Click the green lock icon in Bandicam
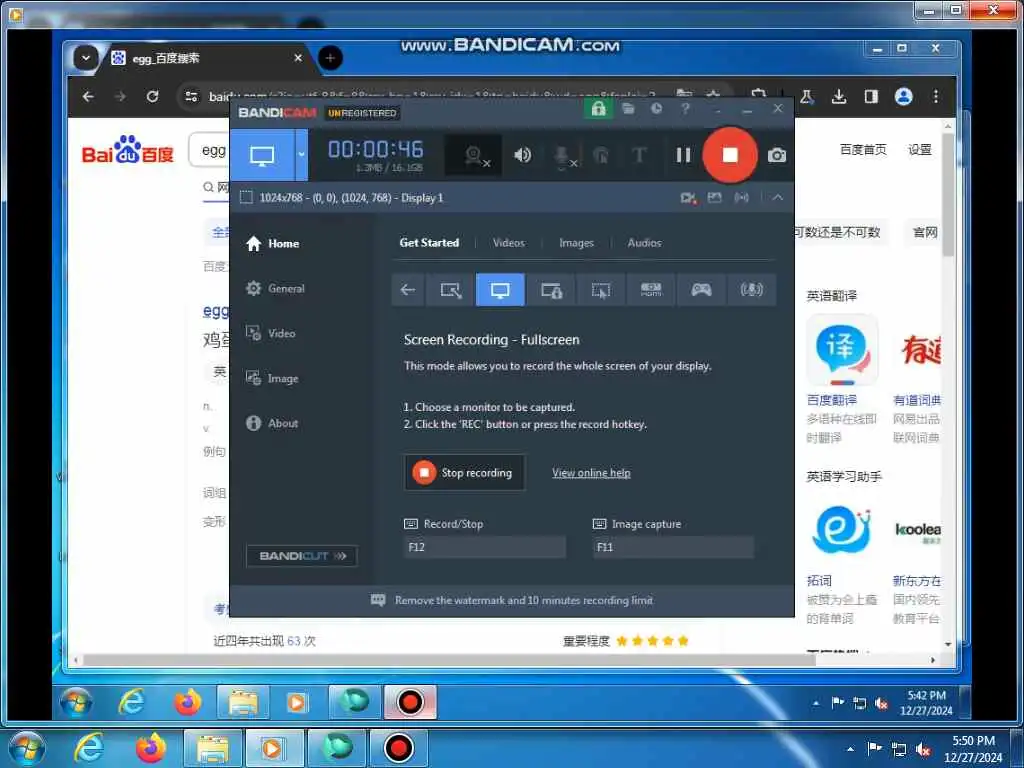Screen dimensions: 1024x768 [598, 109]
